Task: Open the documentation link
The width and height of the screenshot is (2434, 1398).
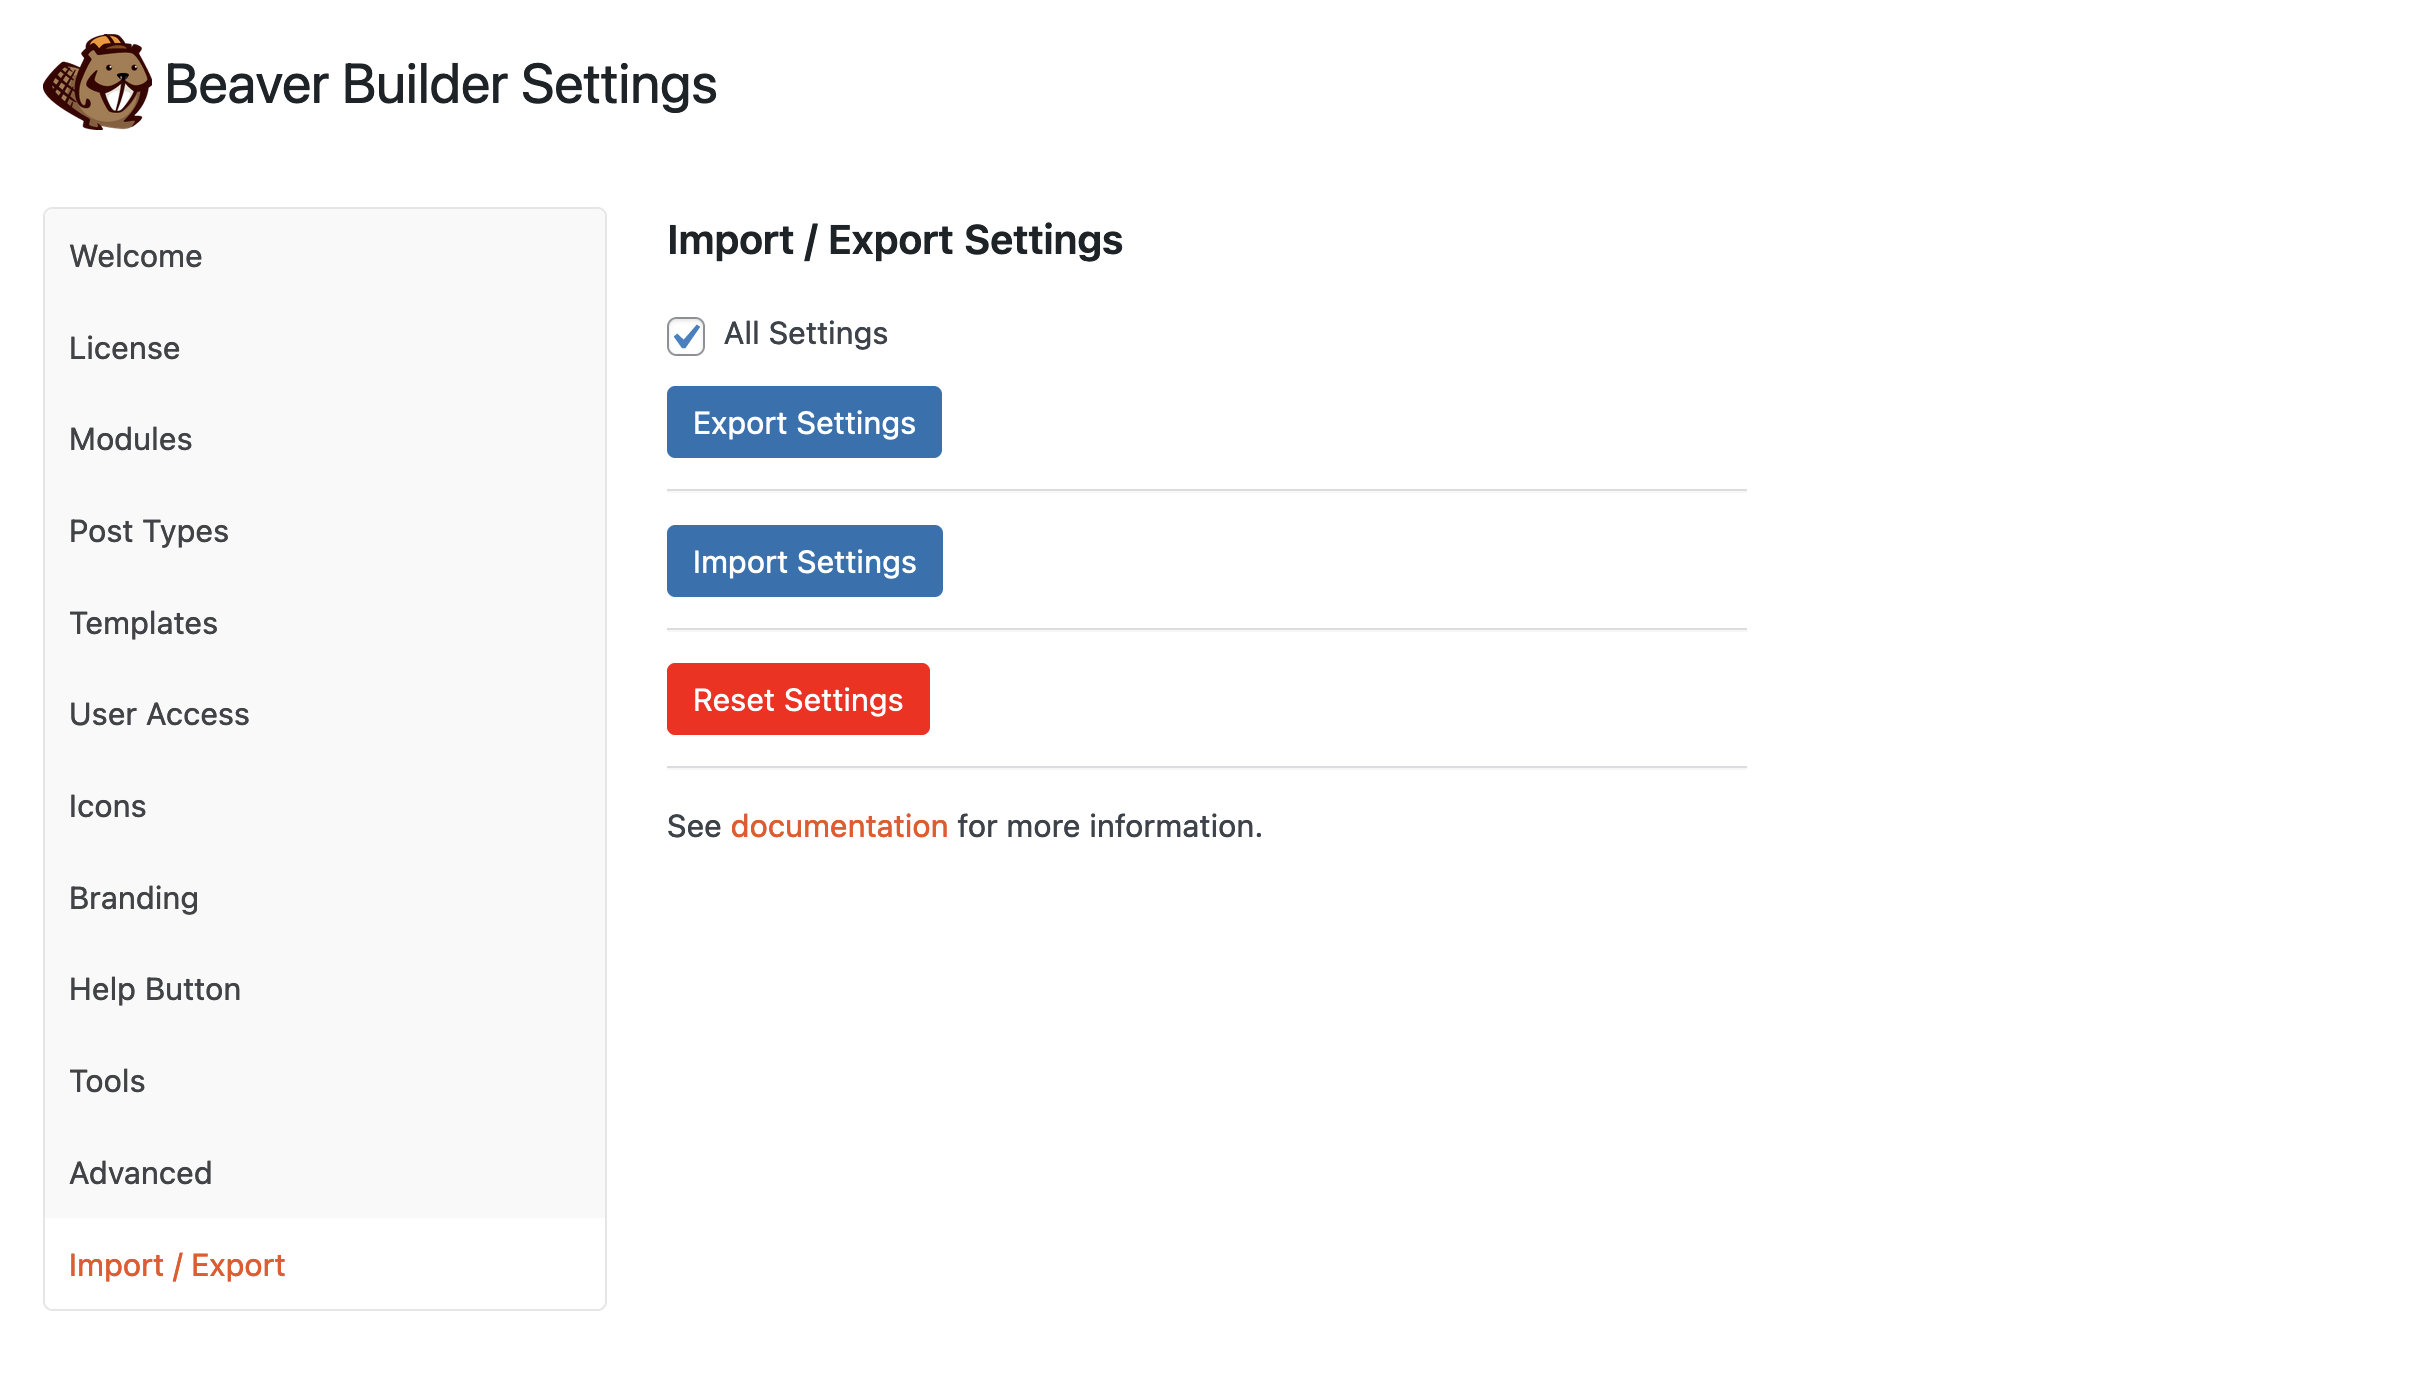Action: coord(839,825)
